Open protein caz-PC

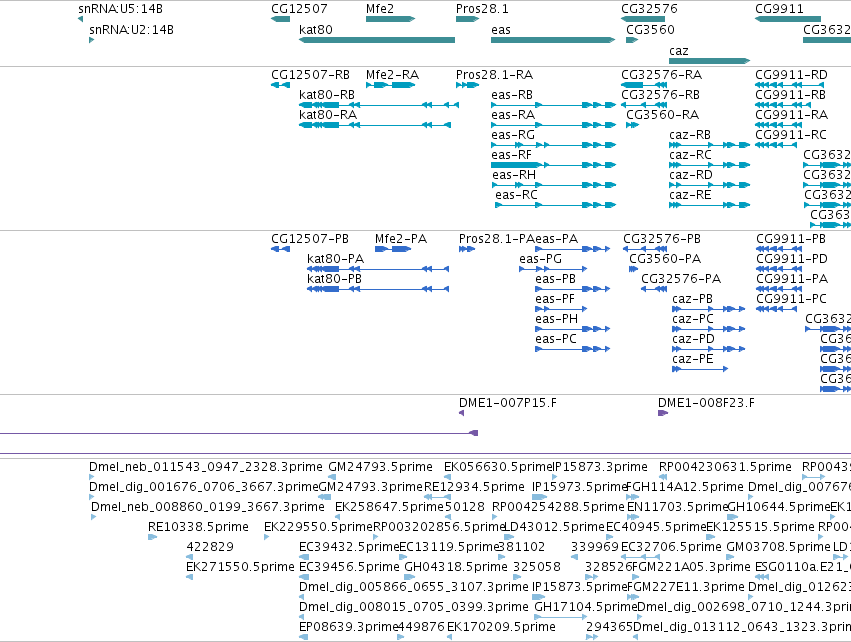point(693,320)
